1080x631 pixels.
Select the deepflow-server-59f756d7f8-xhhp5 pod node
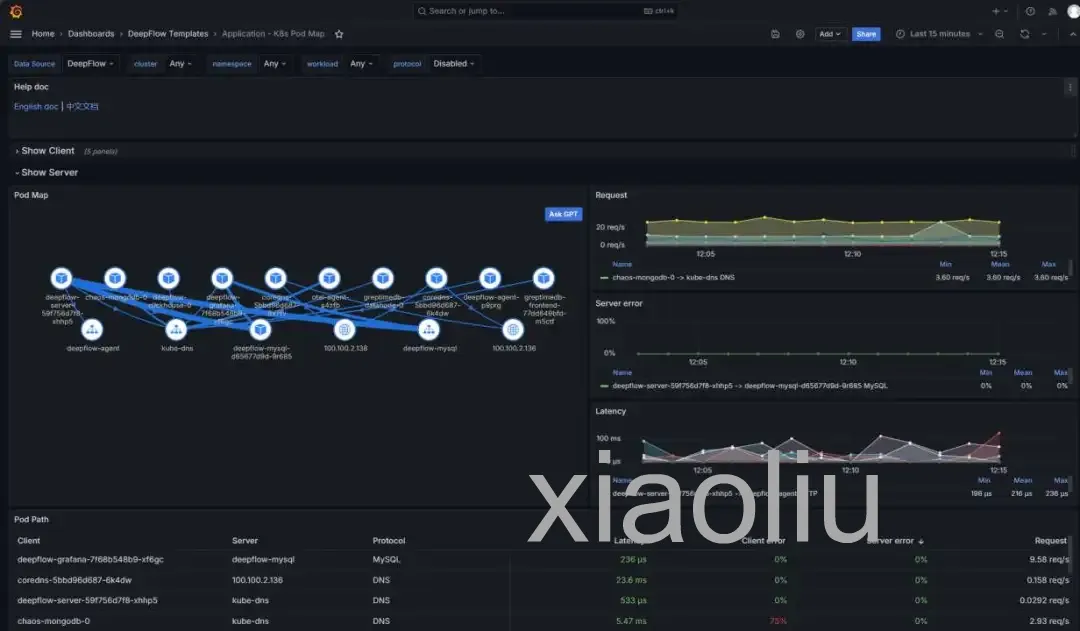pyautogui.click(x=61, y=278)
